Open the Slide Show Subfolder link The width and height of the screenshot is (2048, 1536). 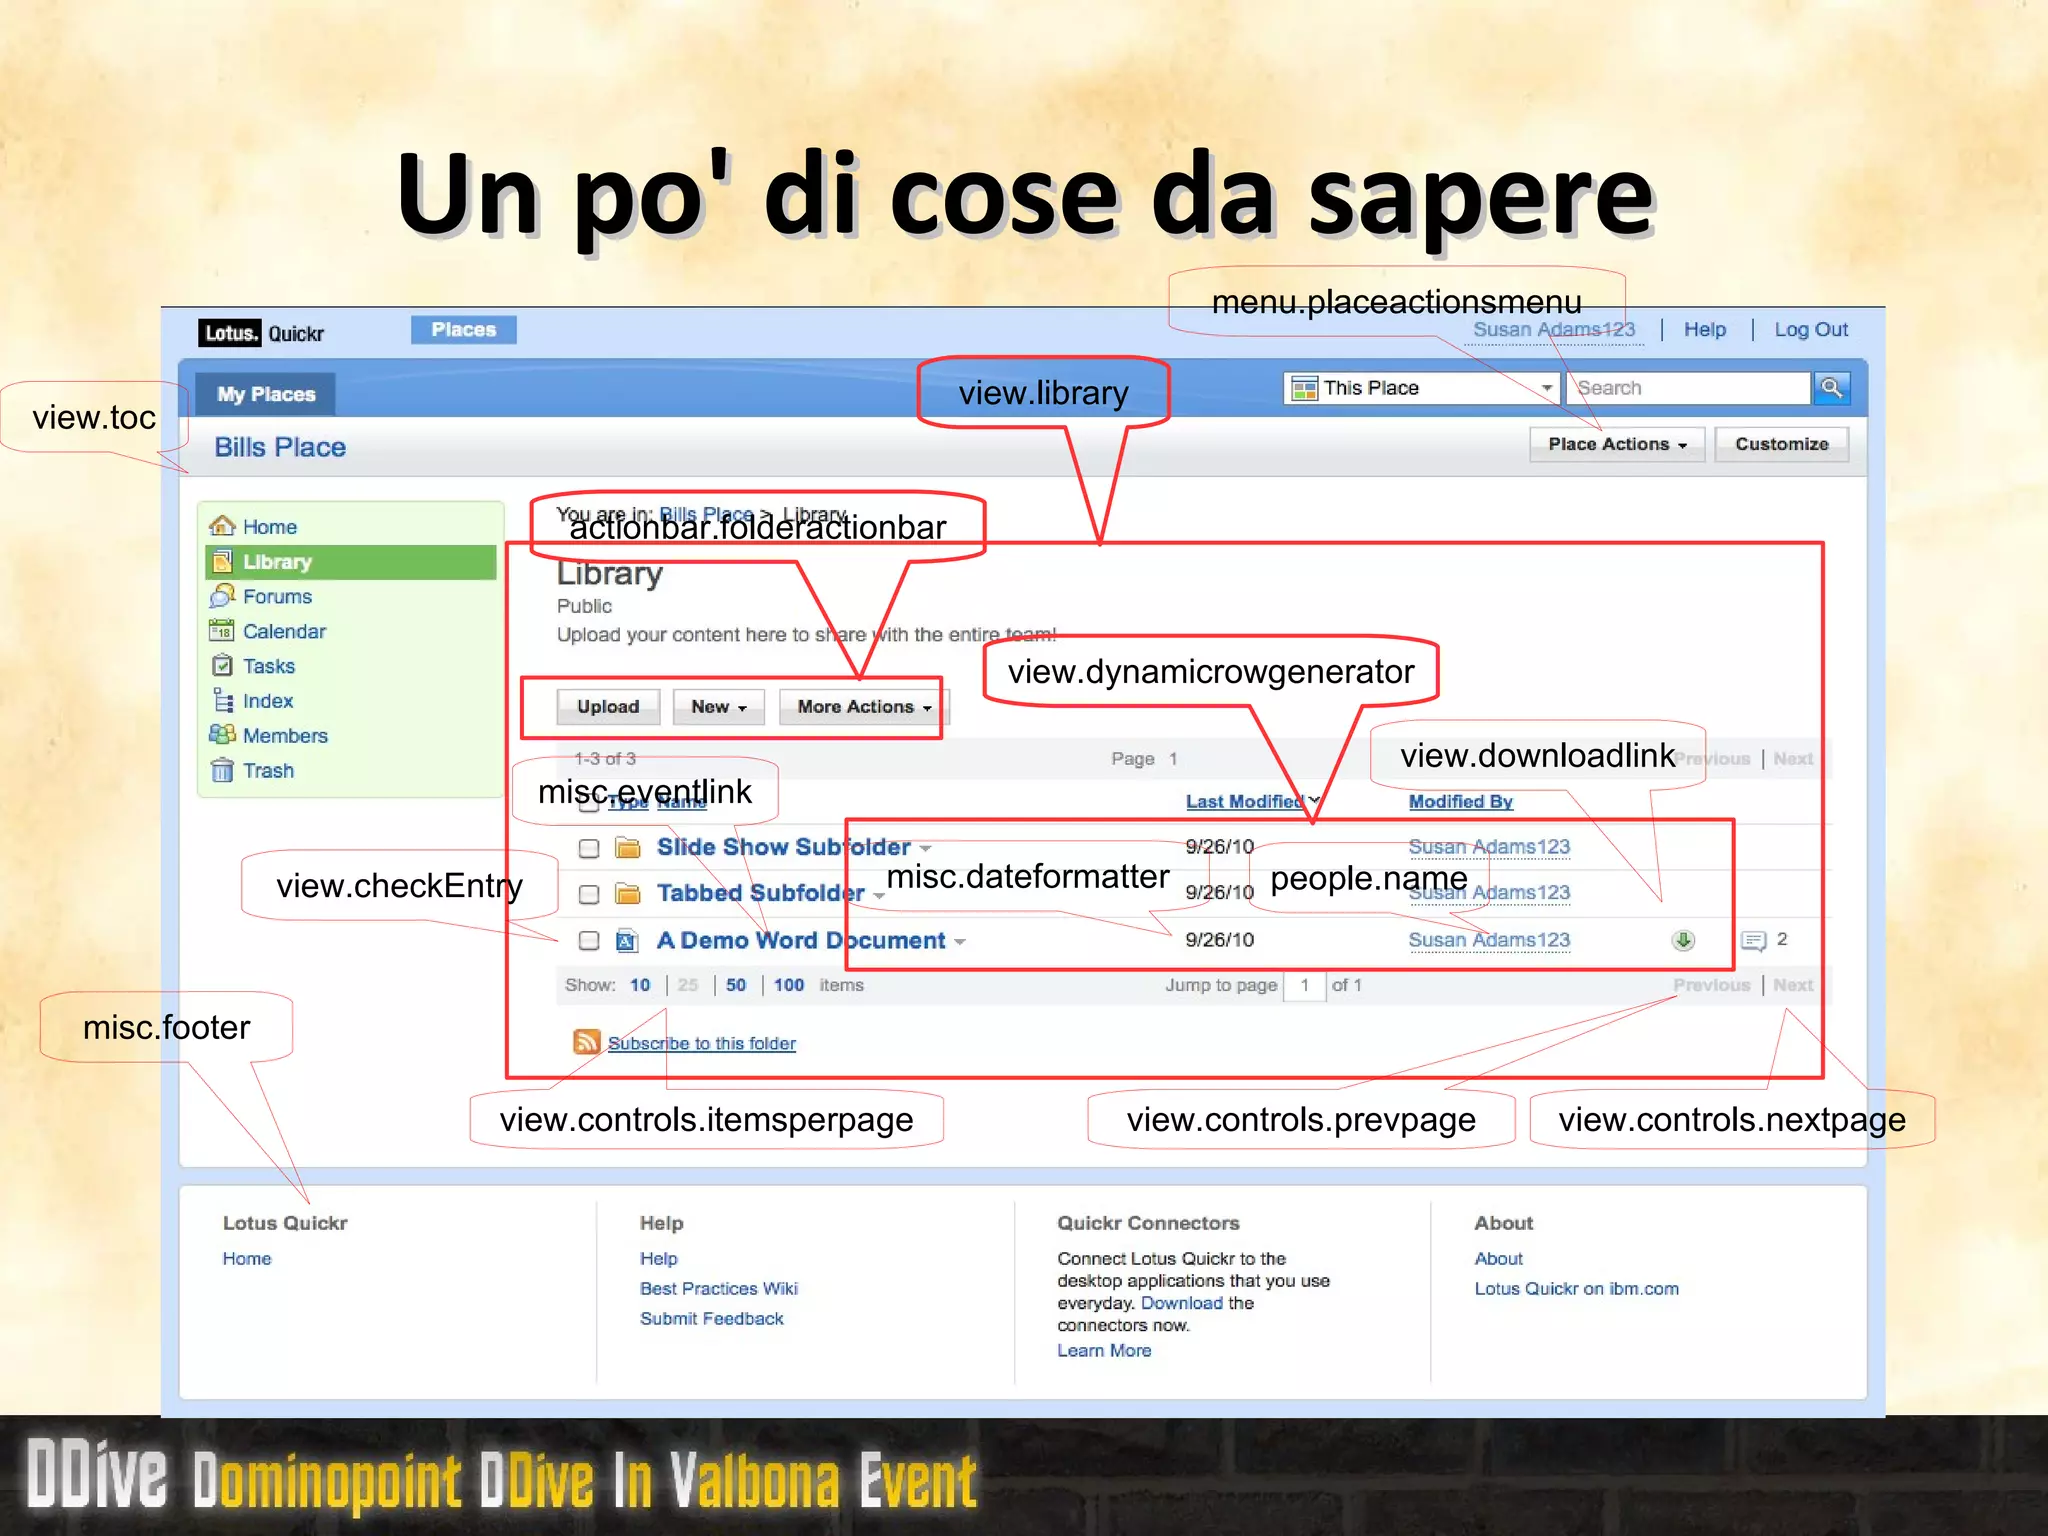click(783, 847)
